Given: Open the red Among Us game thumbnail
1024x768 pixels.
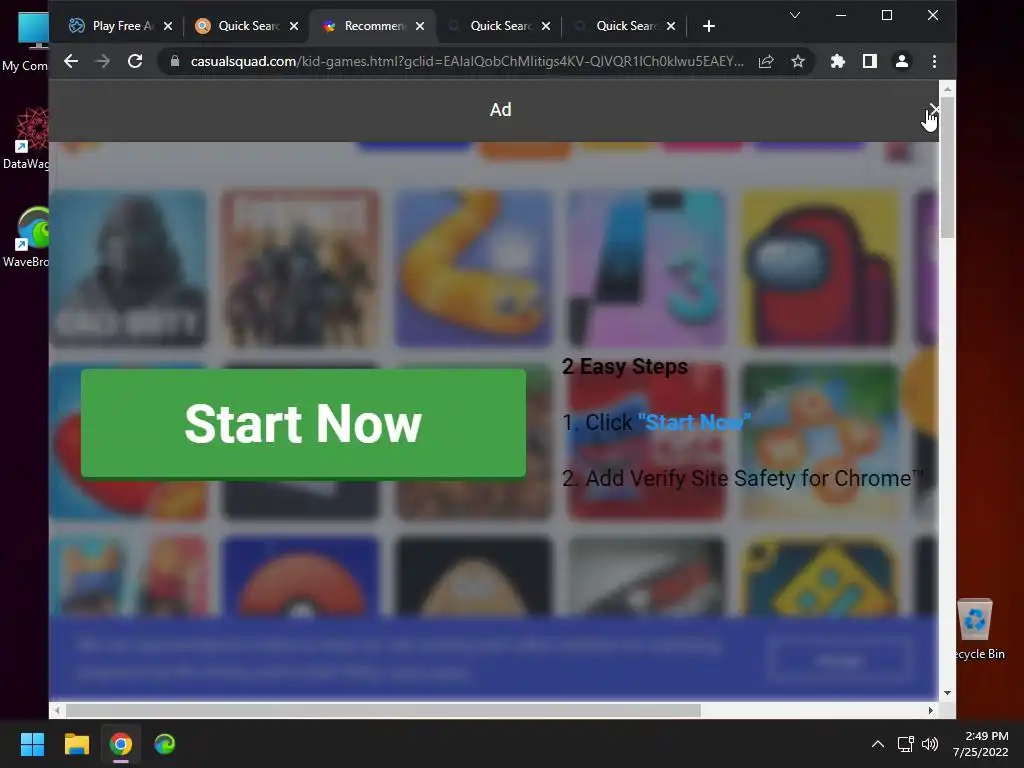Looking at the screenshot, I should pyautogui.click(x=821, y=268).
